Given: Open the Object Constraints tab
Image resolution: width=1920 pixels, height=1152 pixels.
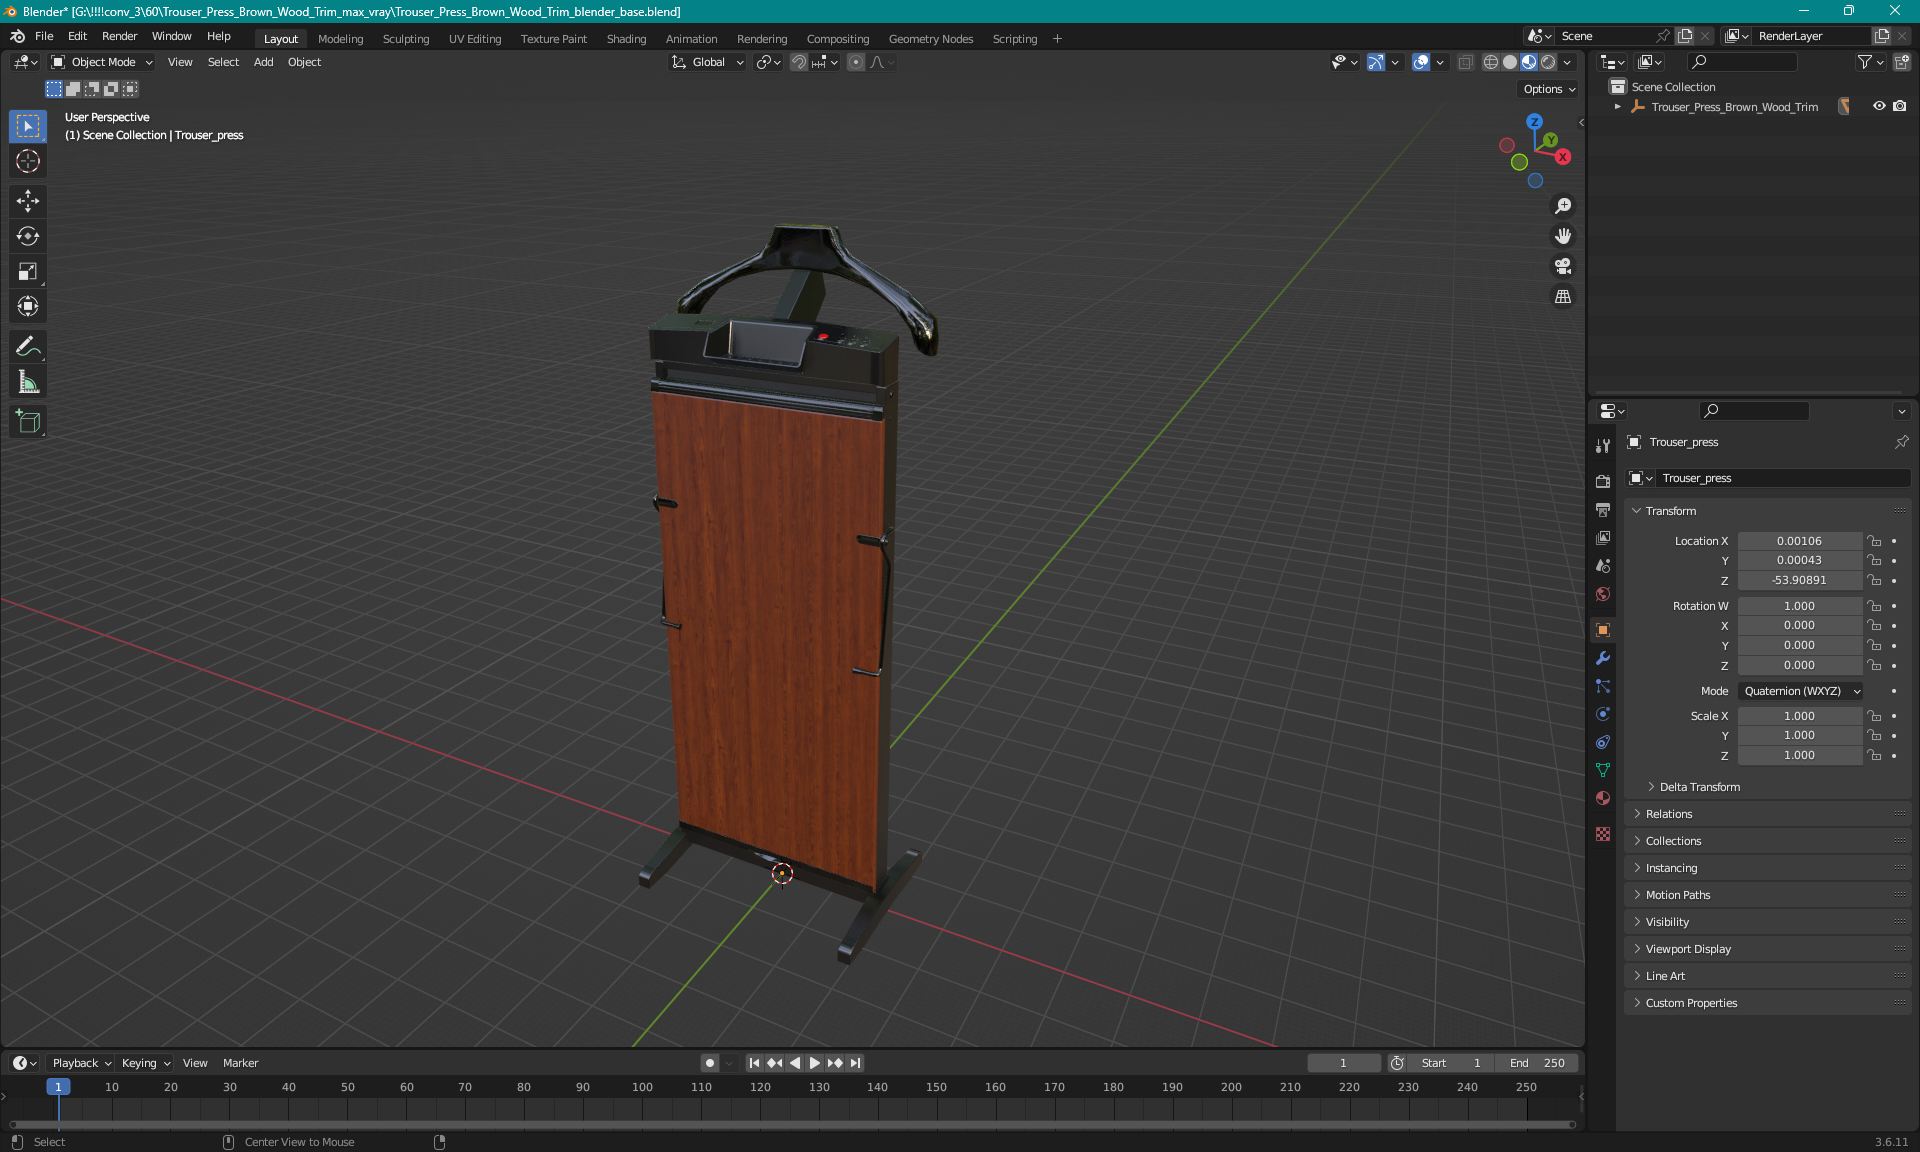Looking at the screenshot, I should (x=1603, y=742).
